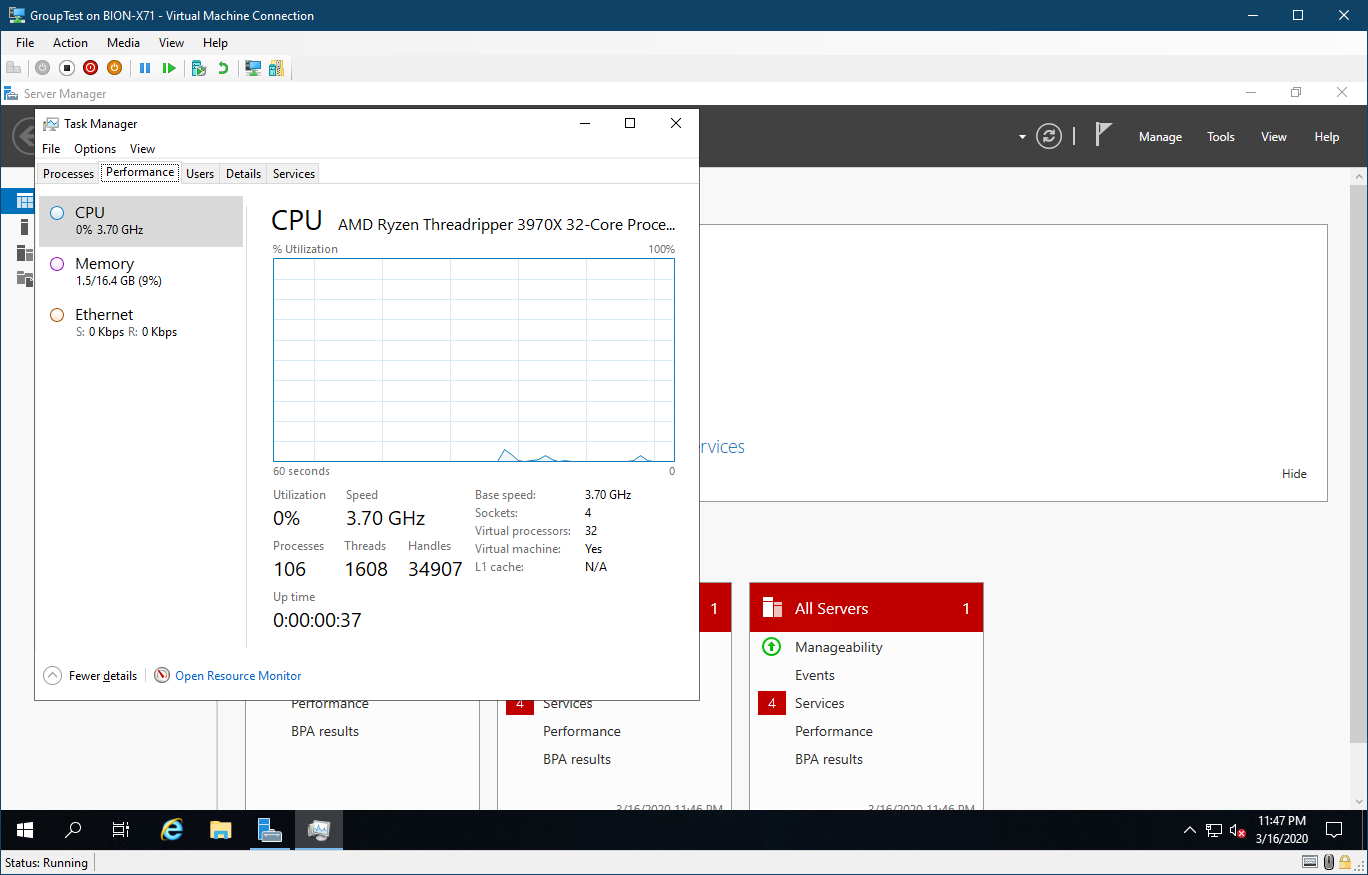
Task: Open the VM Connection Help menu
Action: click(215, 43)
